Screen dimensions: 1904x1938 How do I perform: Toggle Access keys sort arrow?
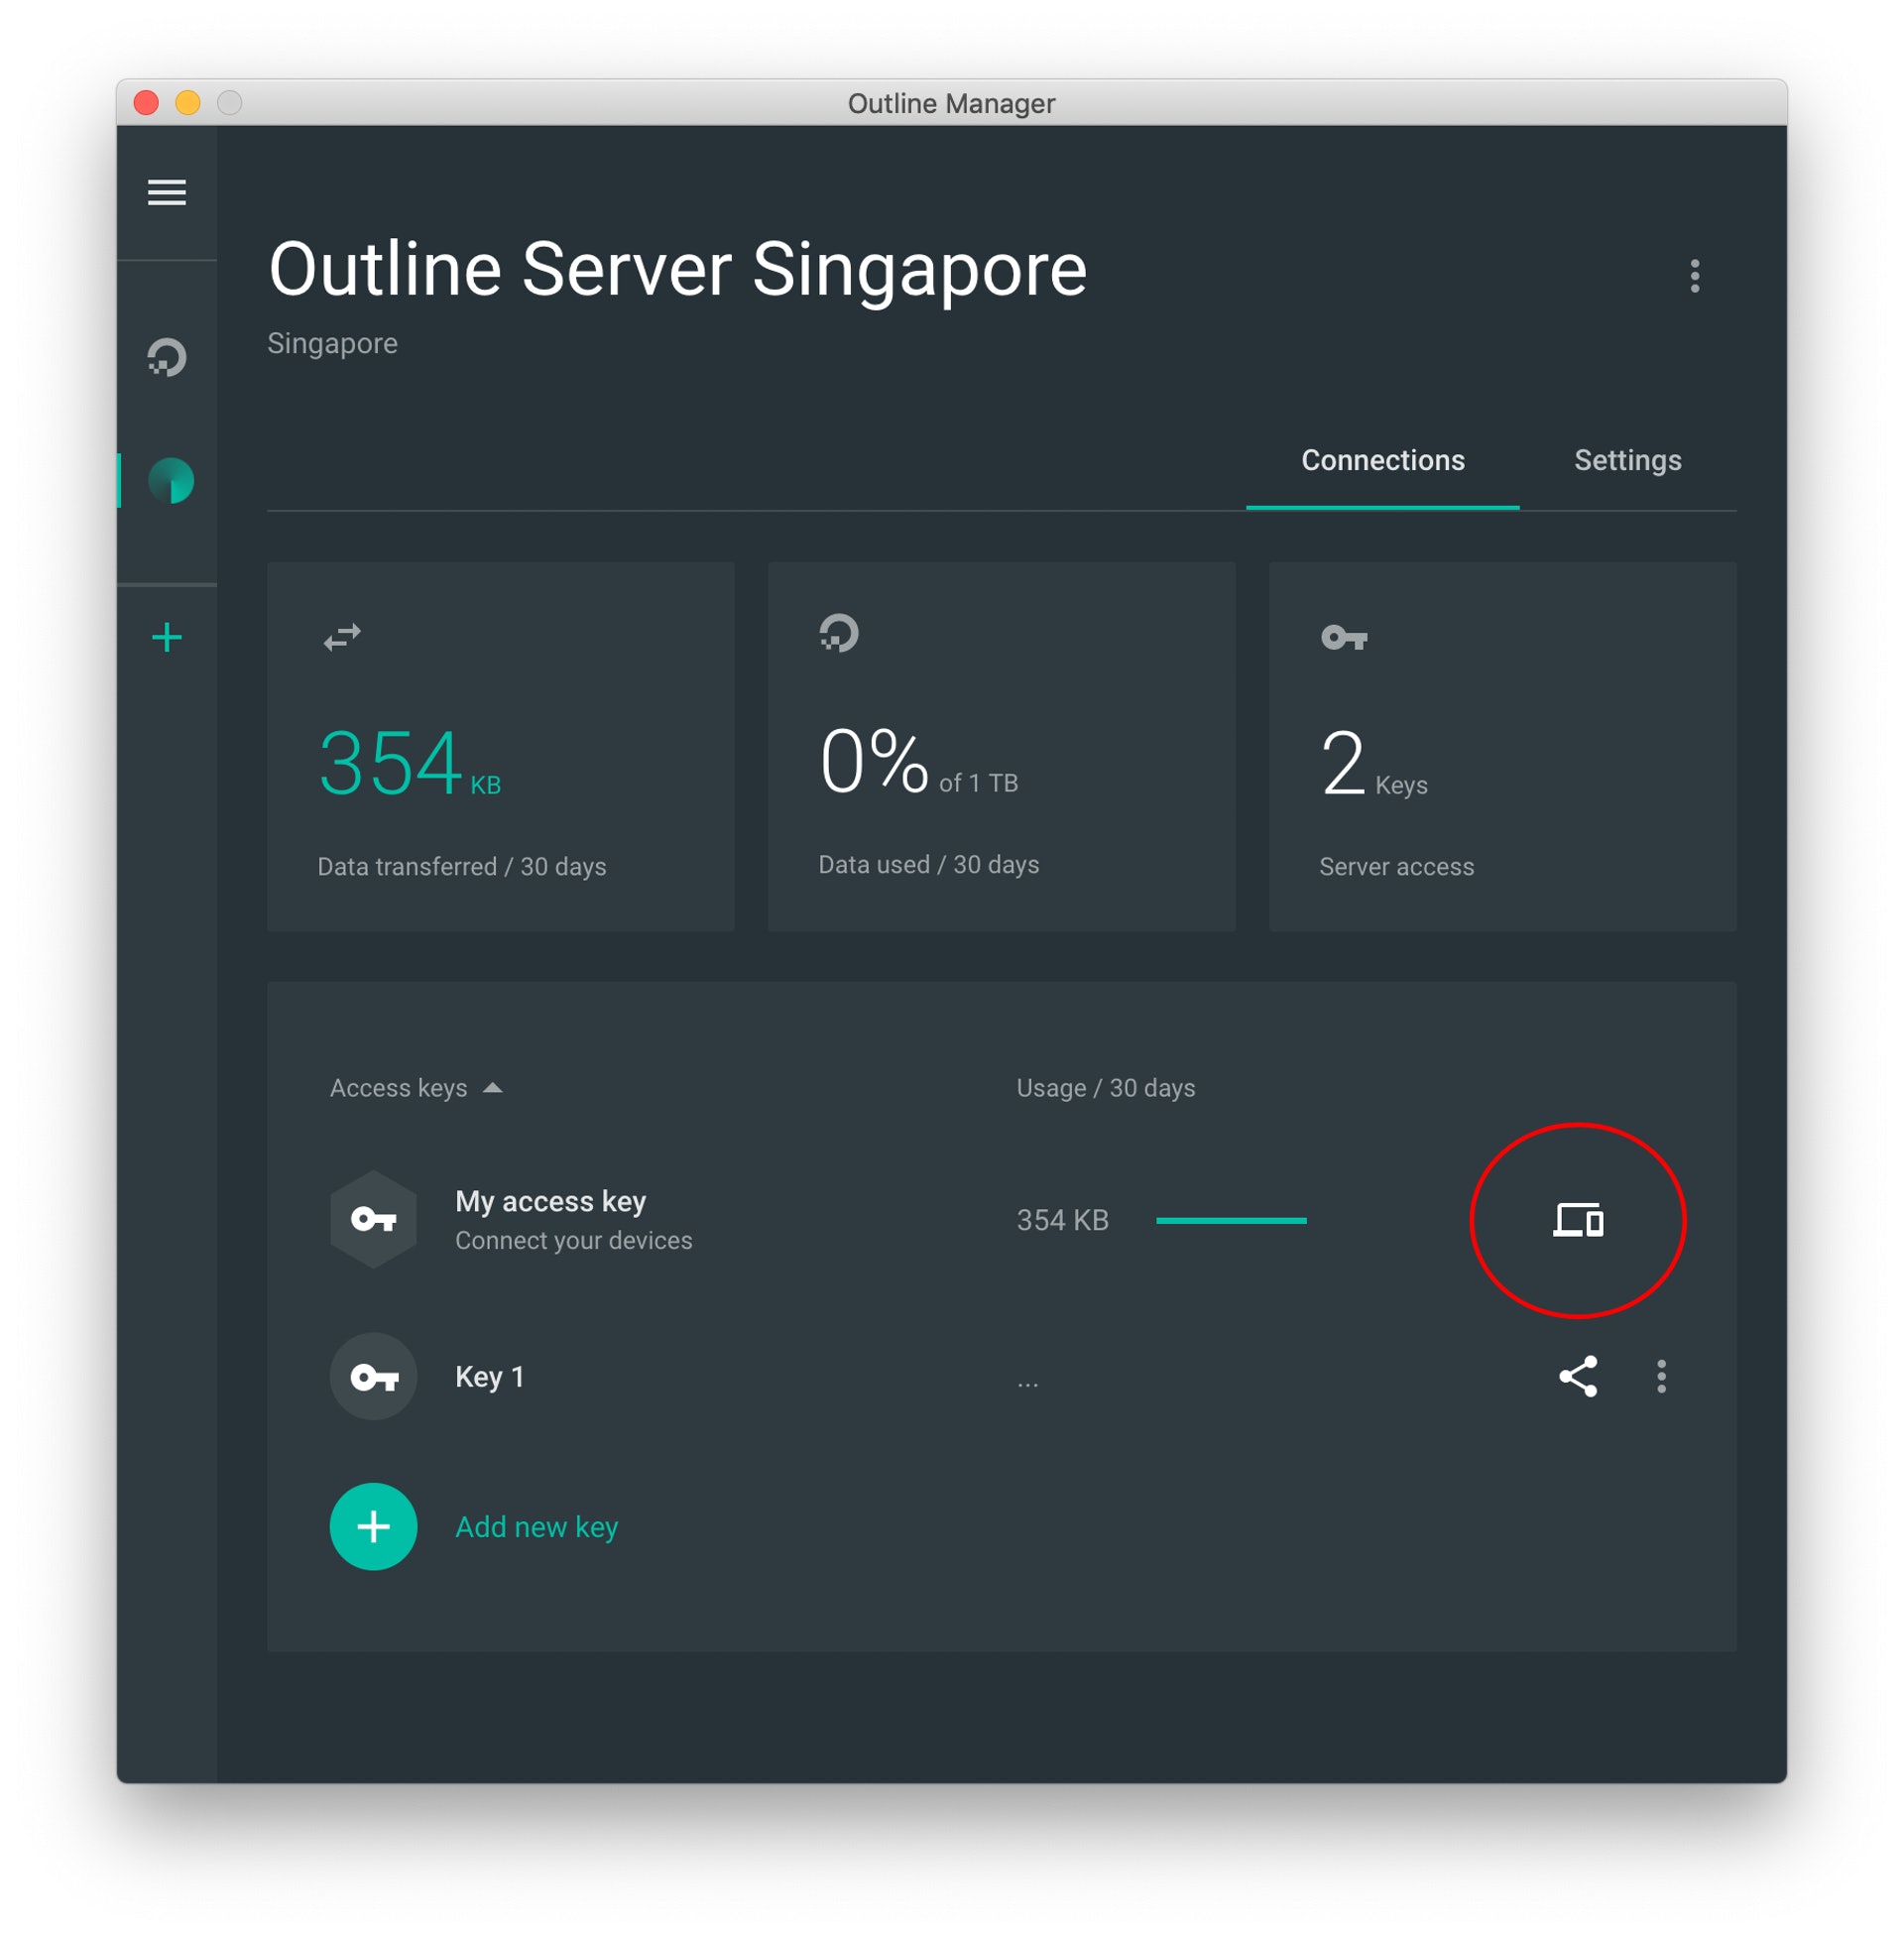493,1088
